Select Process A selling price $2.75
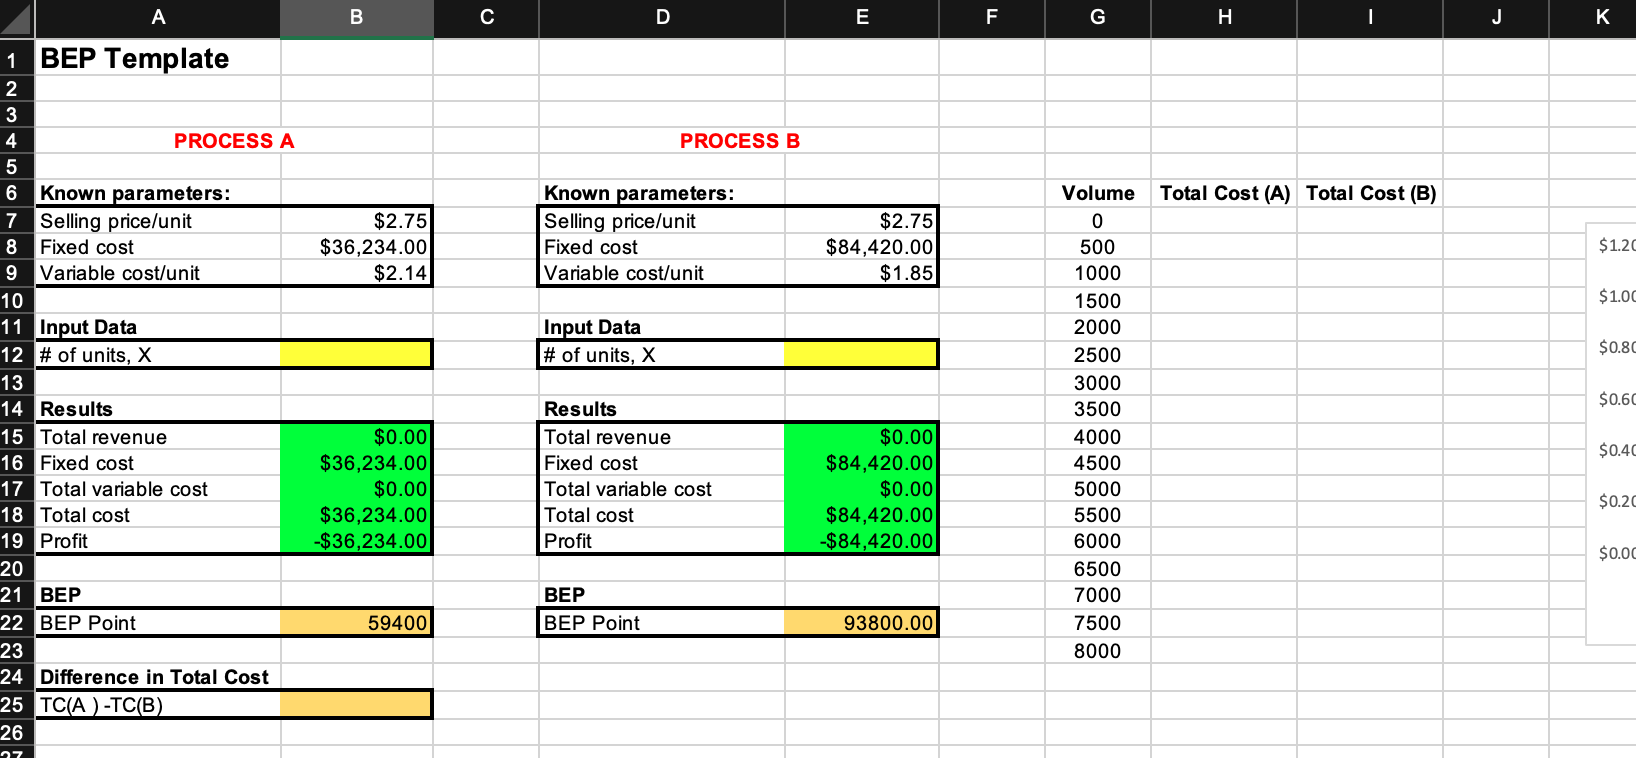Screen dimensions: 1636x758 point(357,221)
